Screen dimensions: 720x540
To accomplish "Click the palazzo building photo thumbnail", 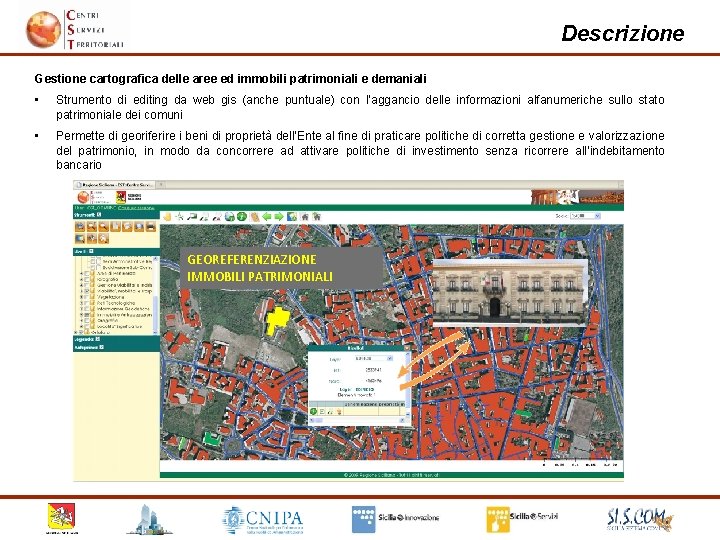I will pos(510,292).
